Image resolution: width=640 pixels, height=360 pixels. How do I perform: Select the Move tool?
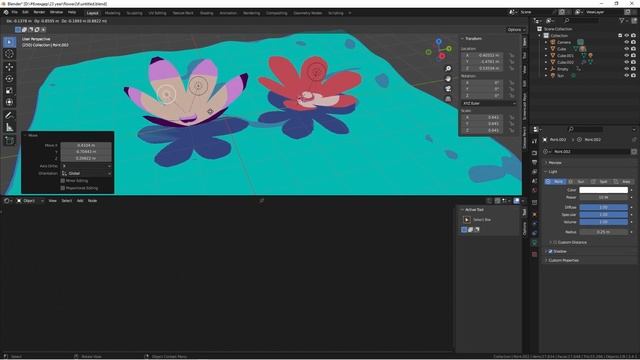[x=9, y=67]
